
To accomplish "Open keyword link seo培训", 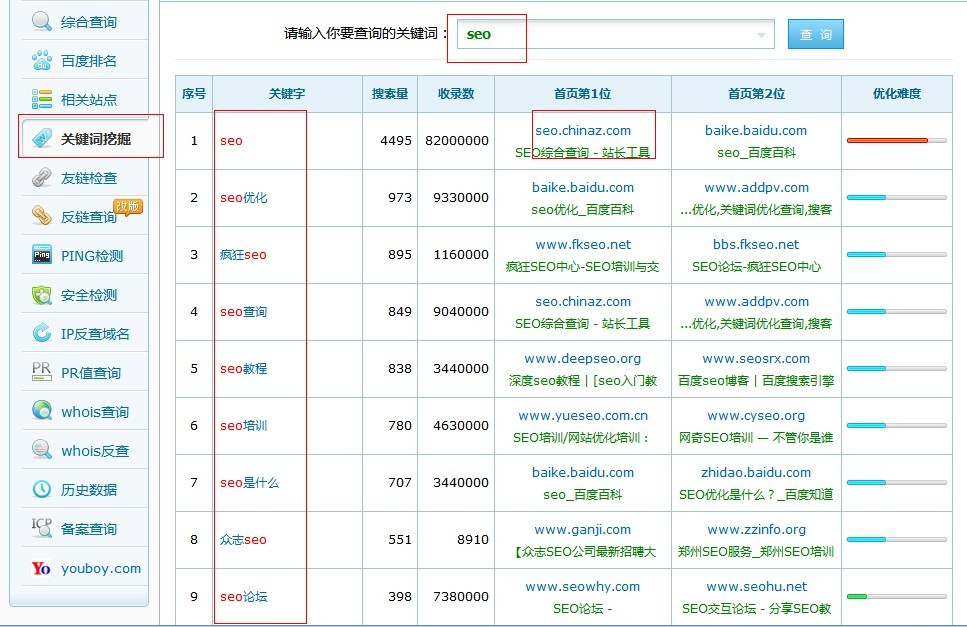I will (x=244, y=425).
